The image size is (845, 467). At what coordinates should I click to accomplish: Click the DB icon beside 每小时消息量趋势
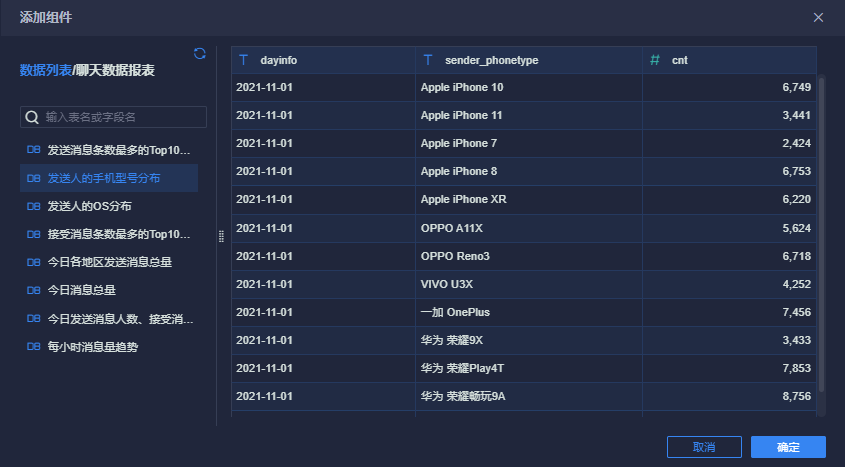pyautogui.click(x=33, y=346)
